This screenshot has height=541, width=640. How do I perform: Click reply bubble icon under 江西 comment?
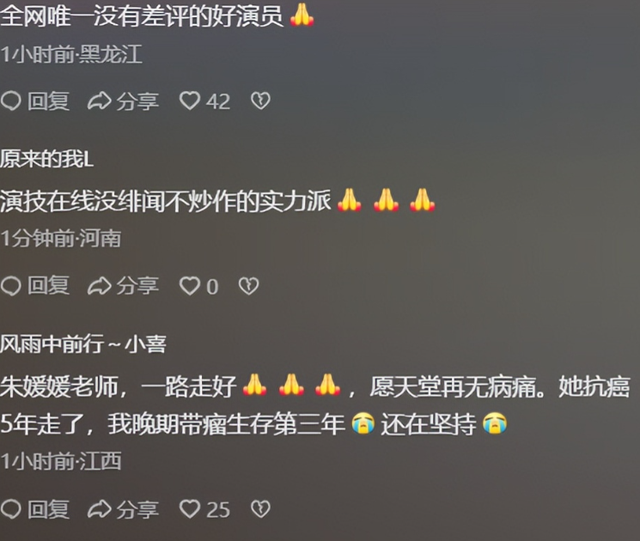tap(11, 509)
